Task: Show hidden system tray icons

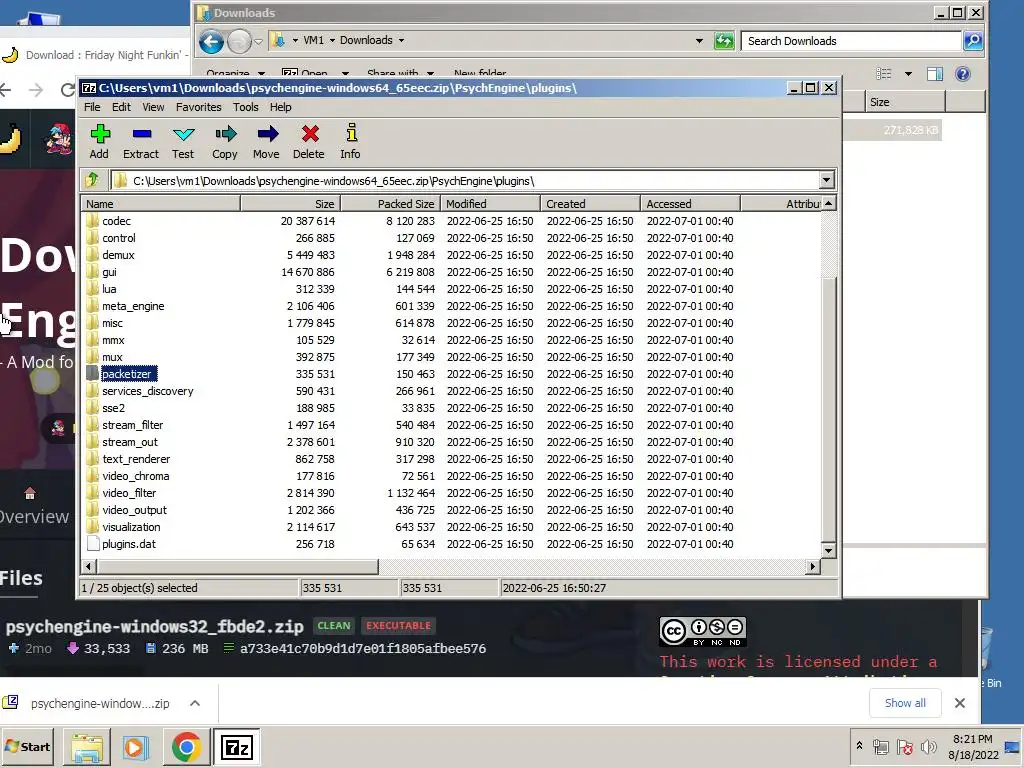Action: click(x=859, y=745)
